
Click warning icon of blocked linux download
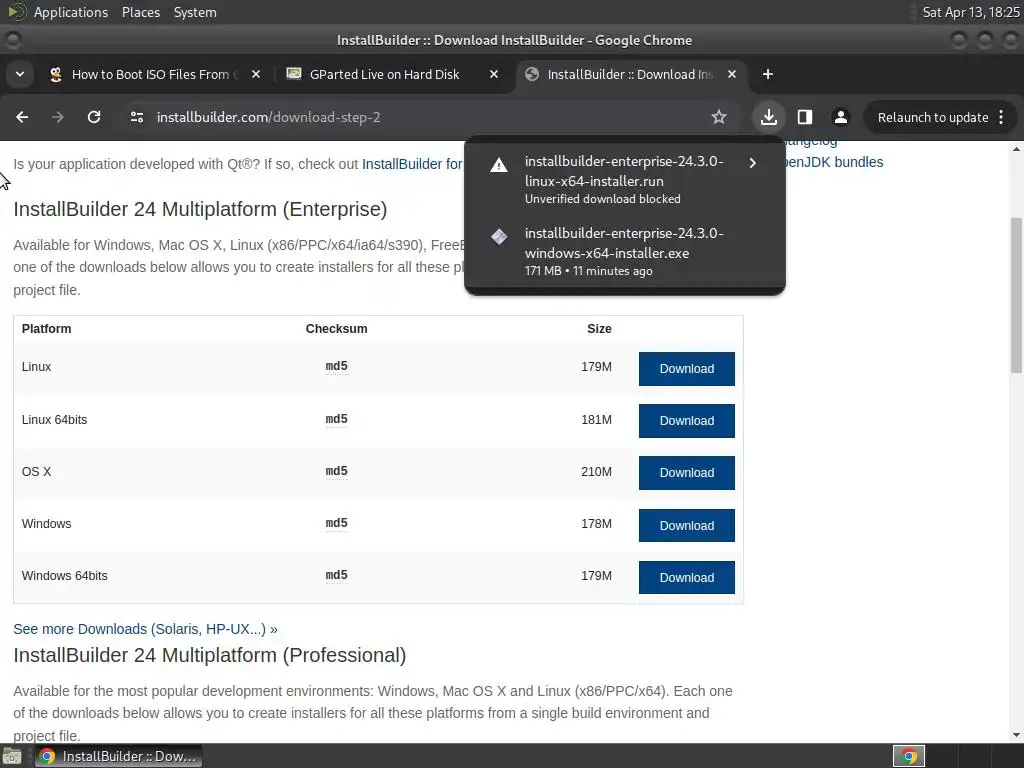(499, 165)
